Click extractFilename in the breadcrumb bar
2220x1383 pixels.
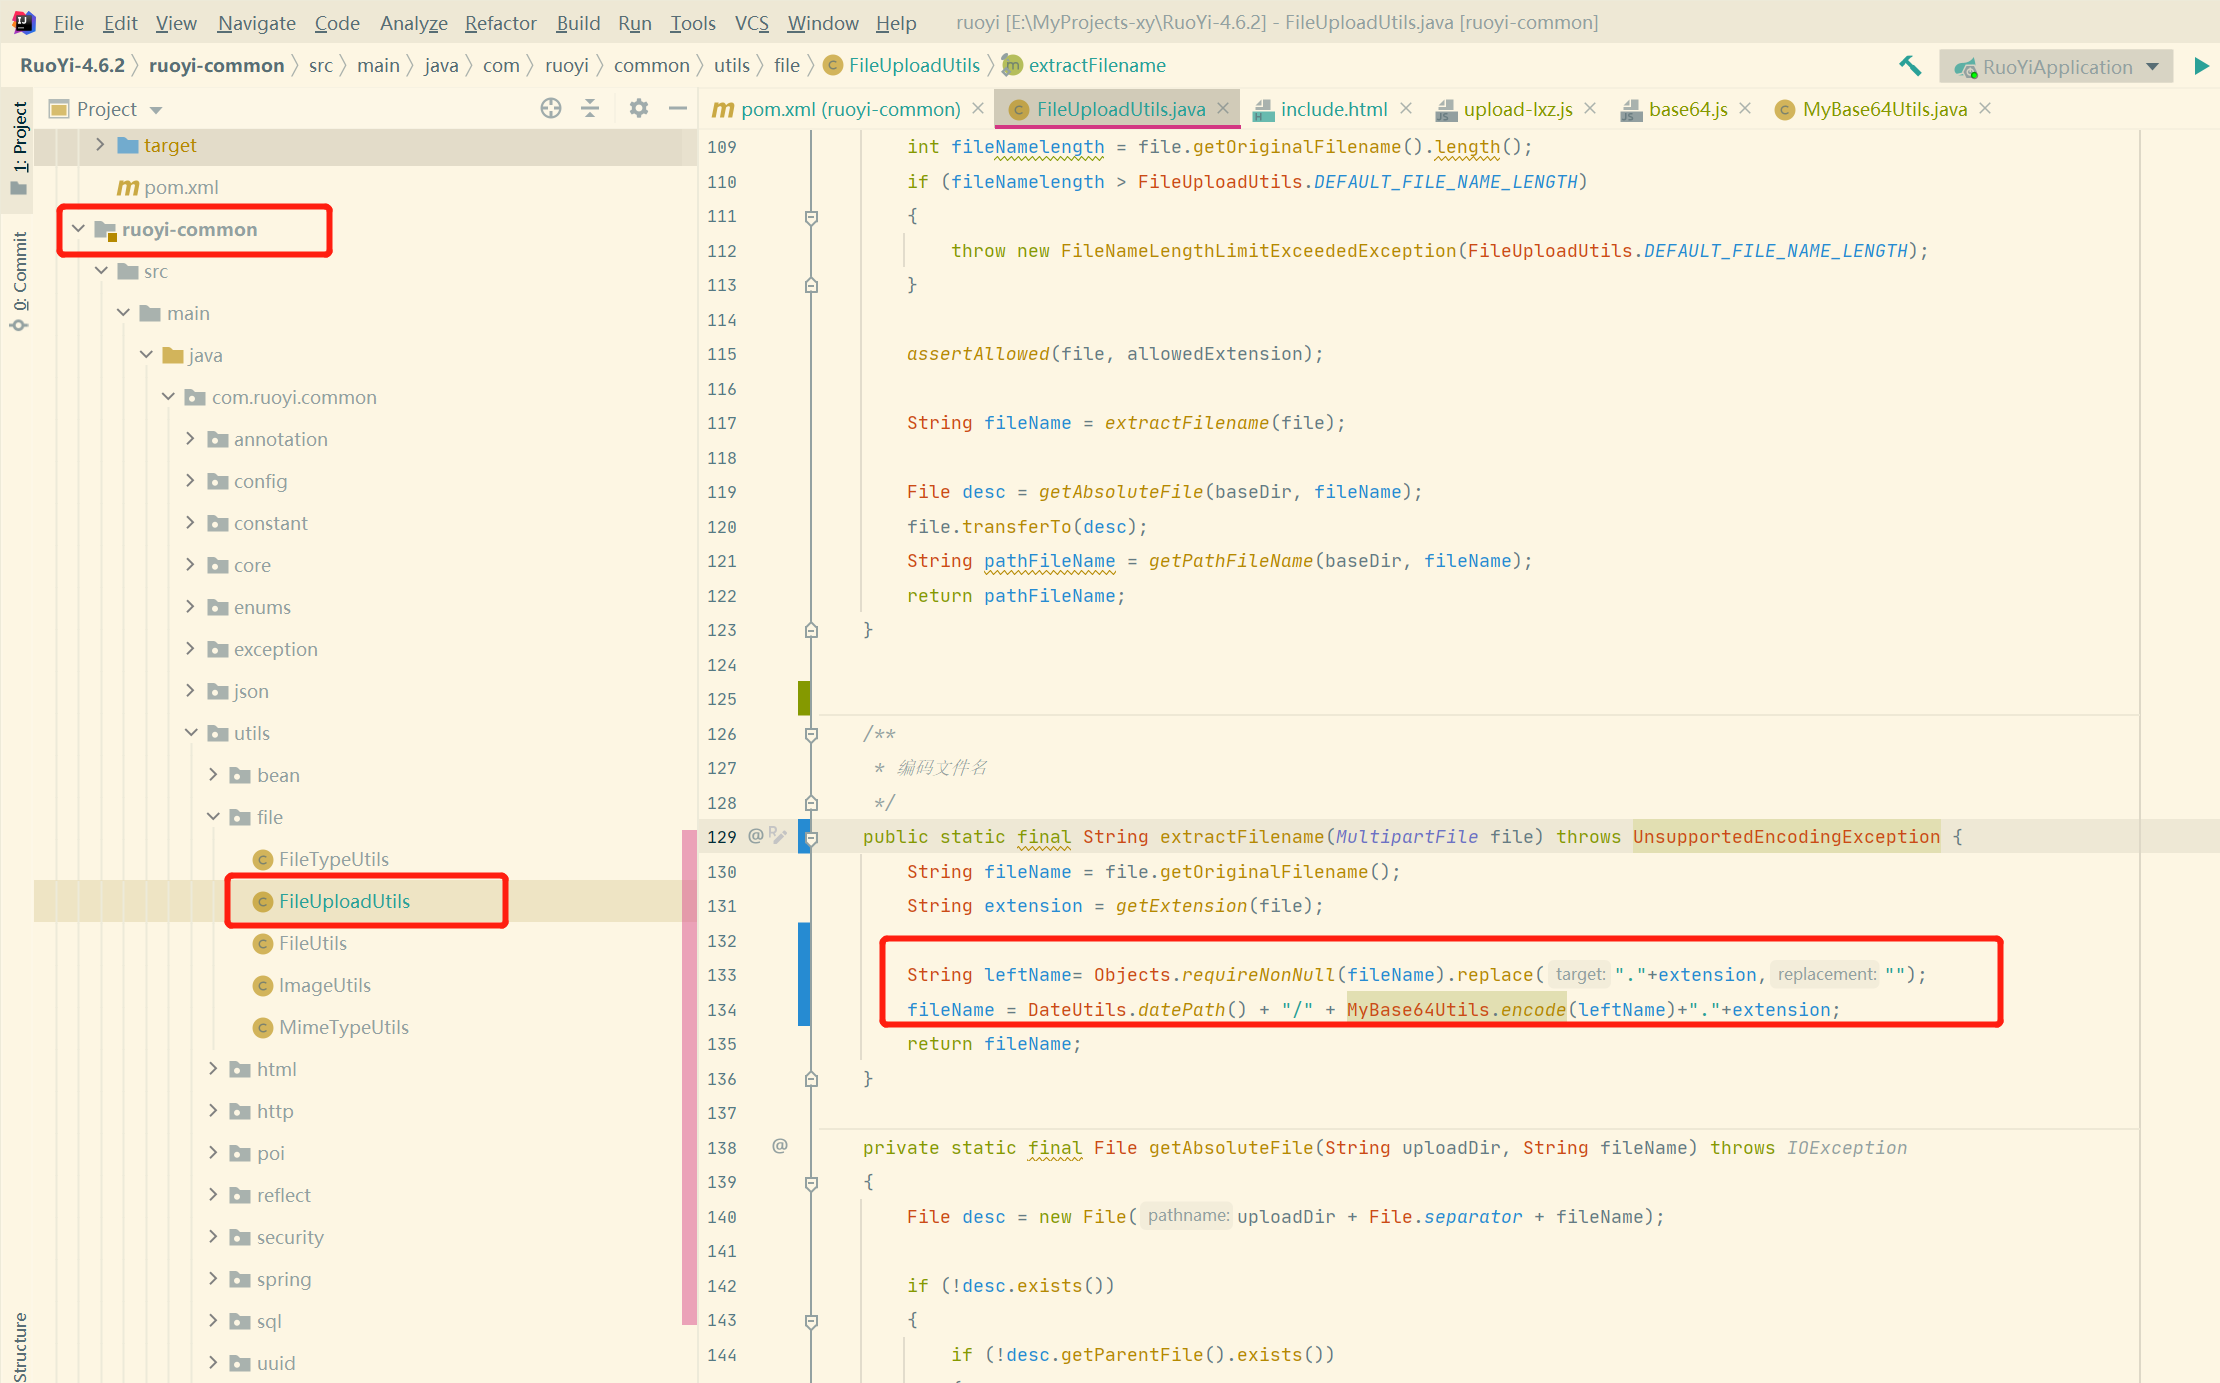(x=1096, y=65)
